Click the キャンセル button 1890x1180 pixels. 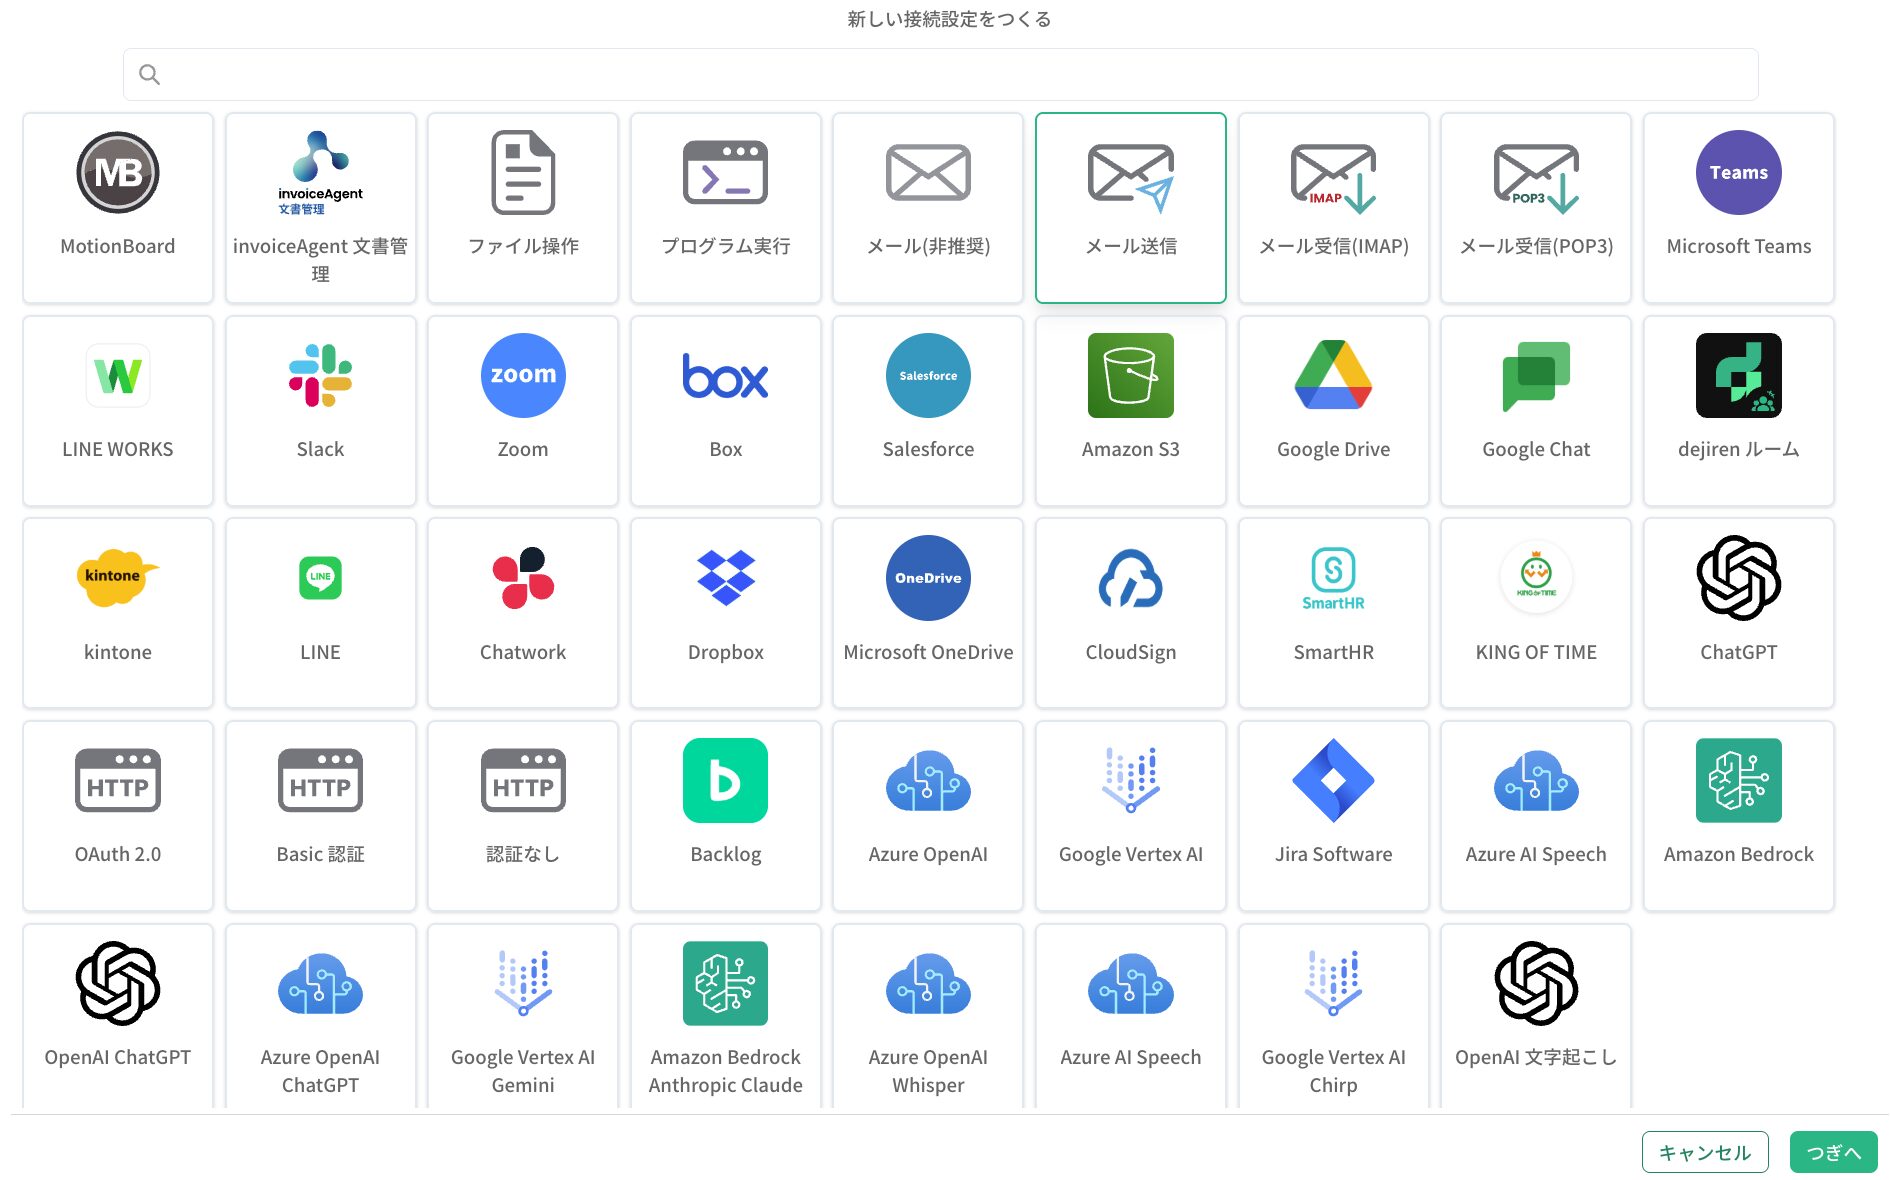[x=1704, y=1152]
